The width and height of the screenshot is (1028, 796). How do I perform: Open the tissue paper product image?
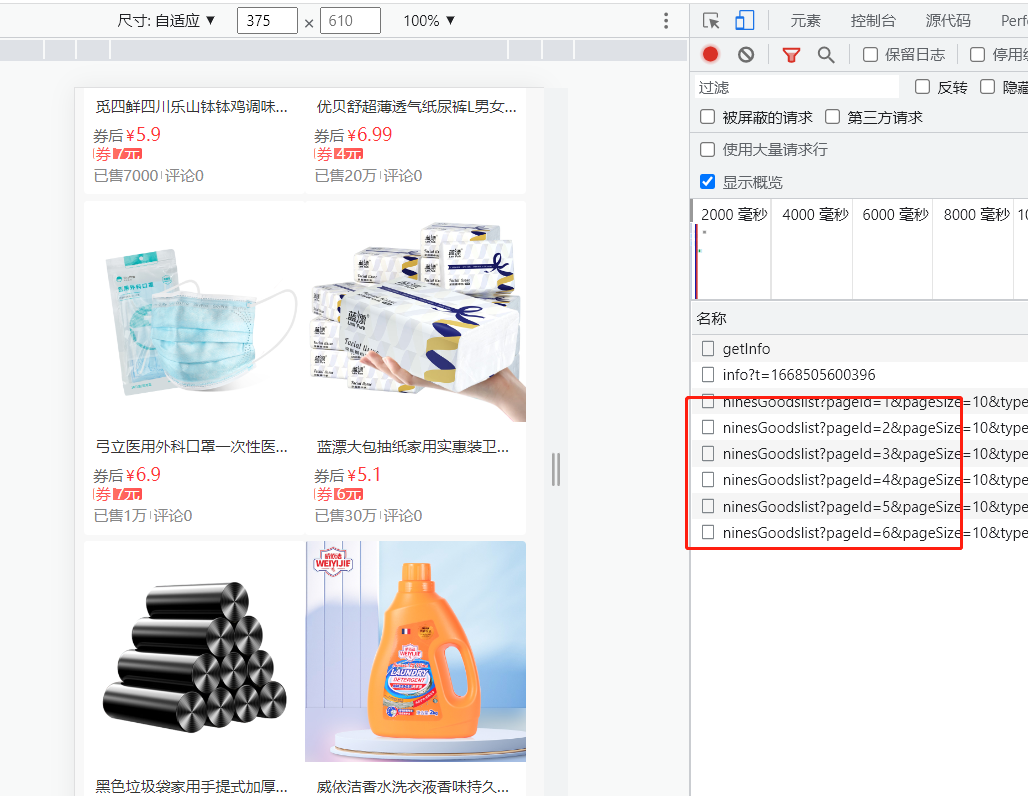(x=416, y=312)
